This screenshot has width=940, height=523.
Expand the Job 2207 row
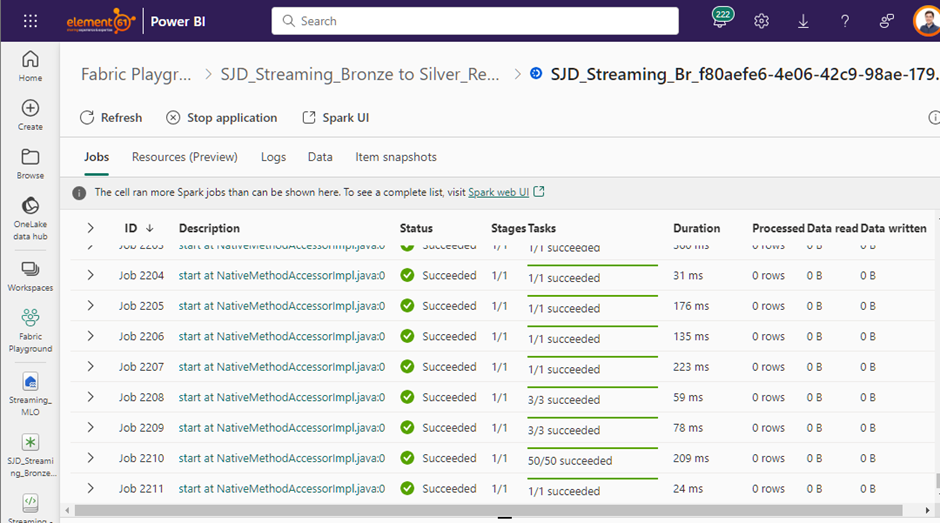pyautogui.click(x=90, y=367)
